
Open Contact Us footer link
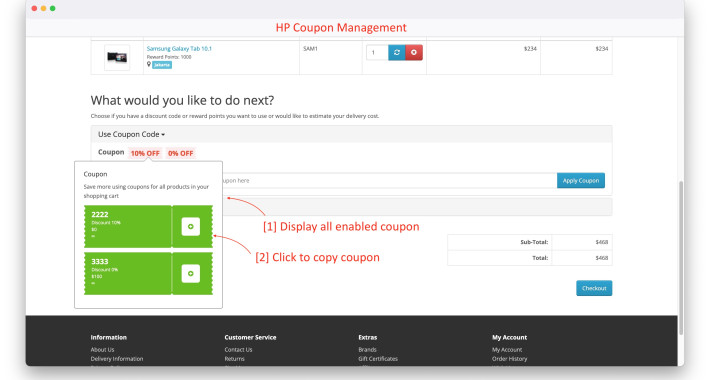(238, 350)
